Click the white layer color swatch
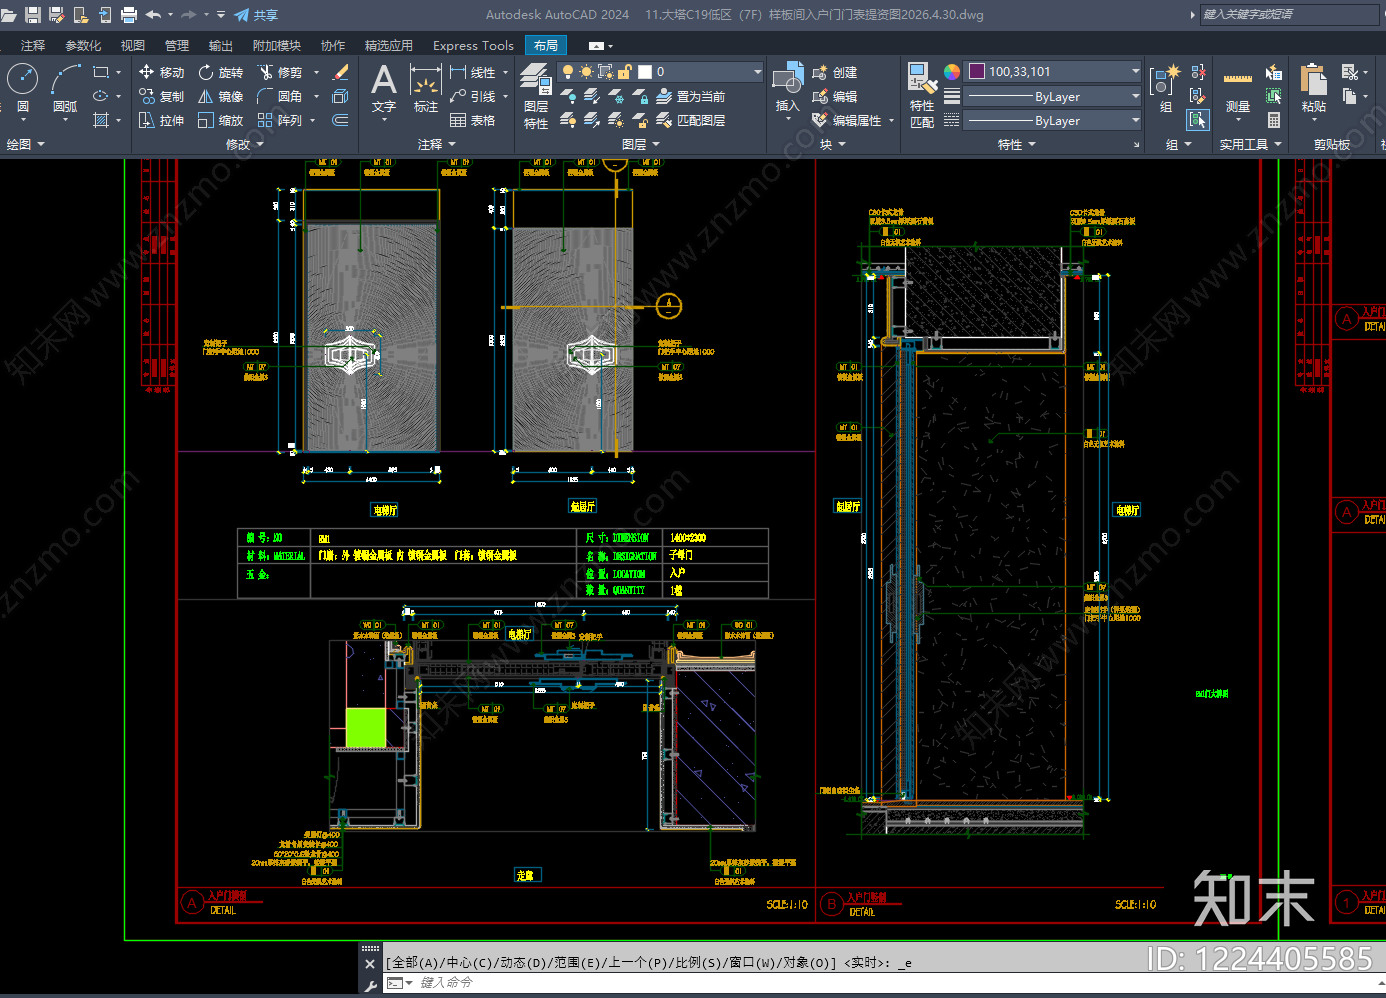Viewport: 1386px width, 998px height. pos(645,72)
